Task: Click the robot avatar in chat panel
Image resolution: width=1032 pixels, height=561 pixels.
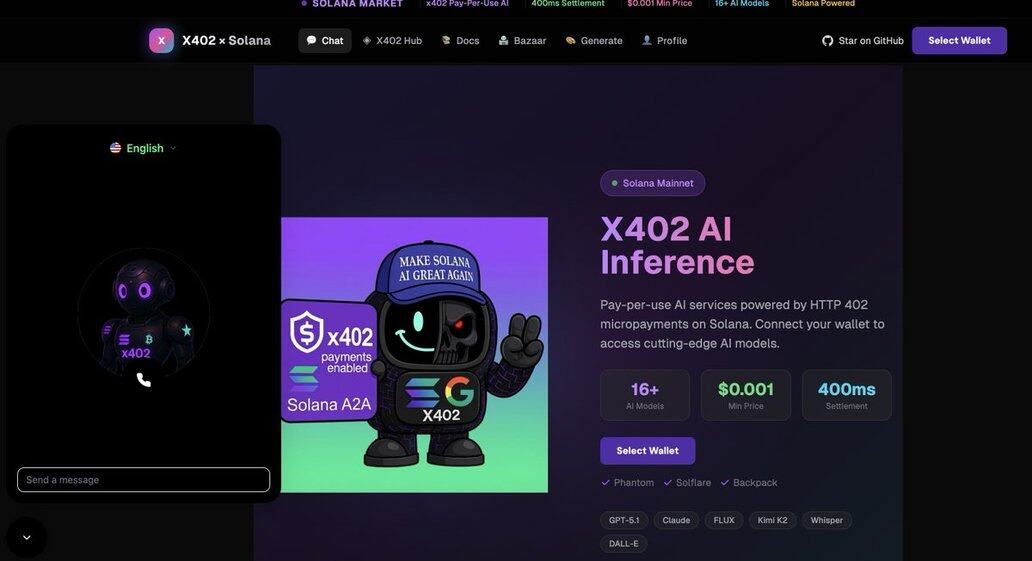Action: 143,313
